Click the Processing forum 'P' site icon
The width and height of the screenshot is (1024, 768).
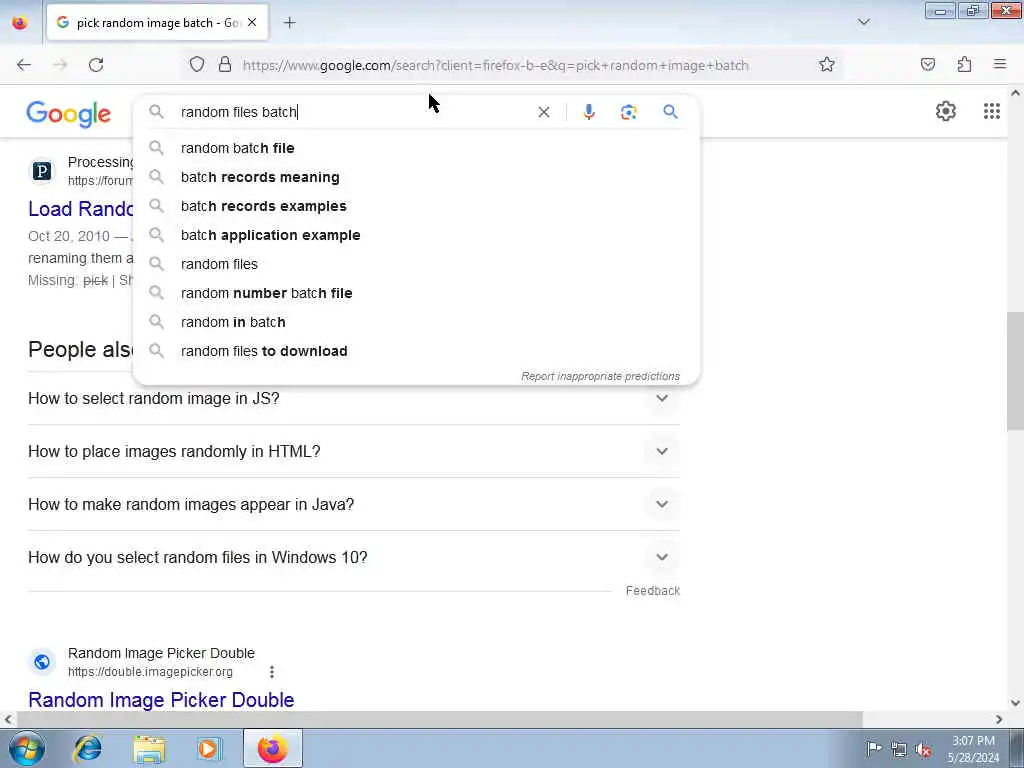tap(42, 171)
